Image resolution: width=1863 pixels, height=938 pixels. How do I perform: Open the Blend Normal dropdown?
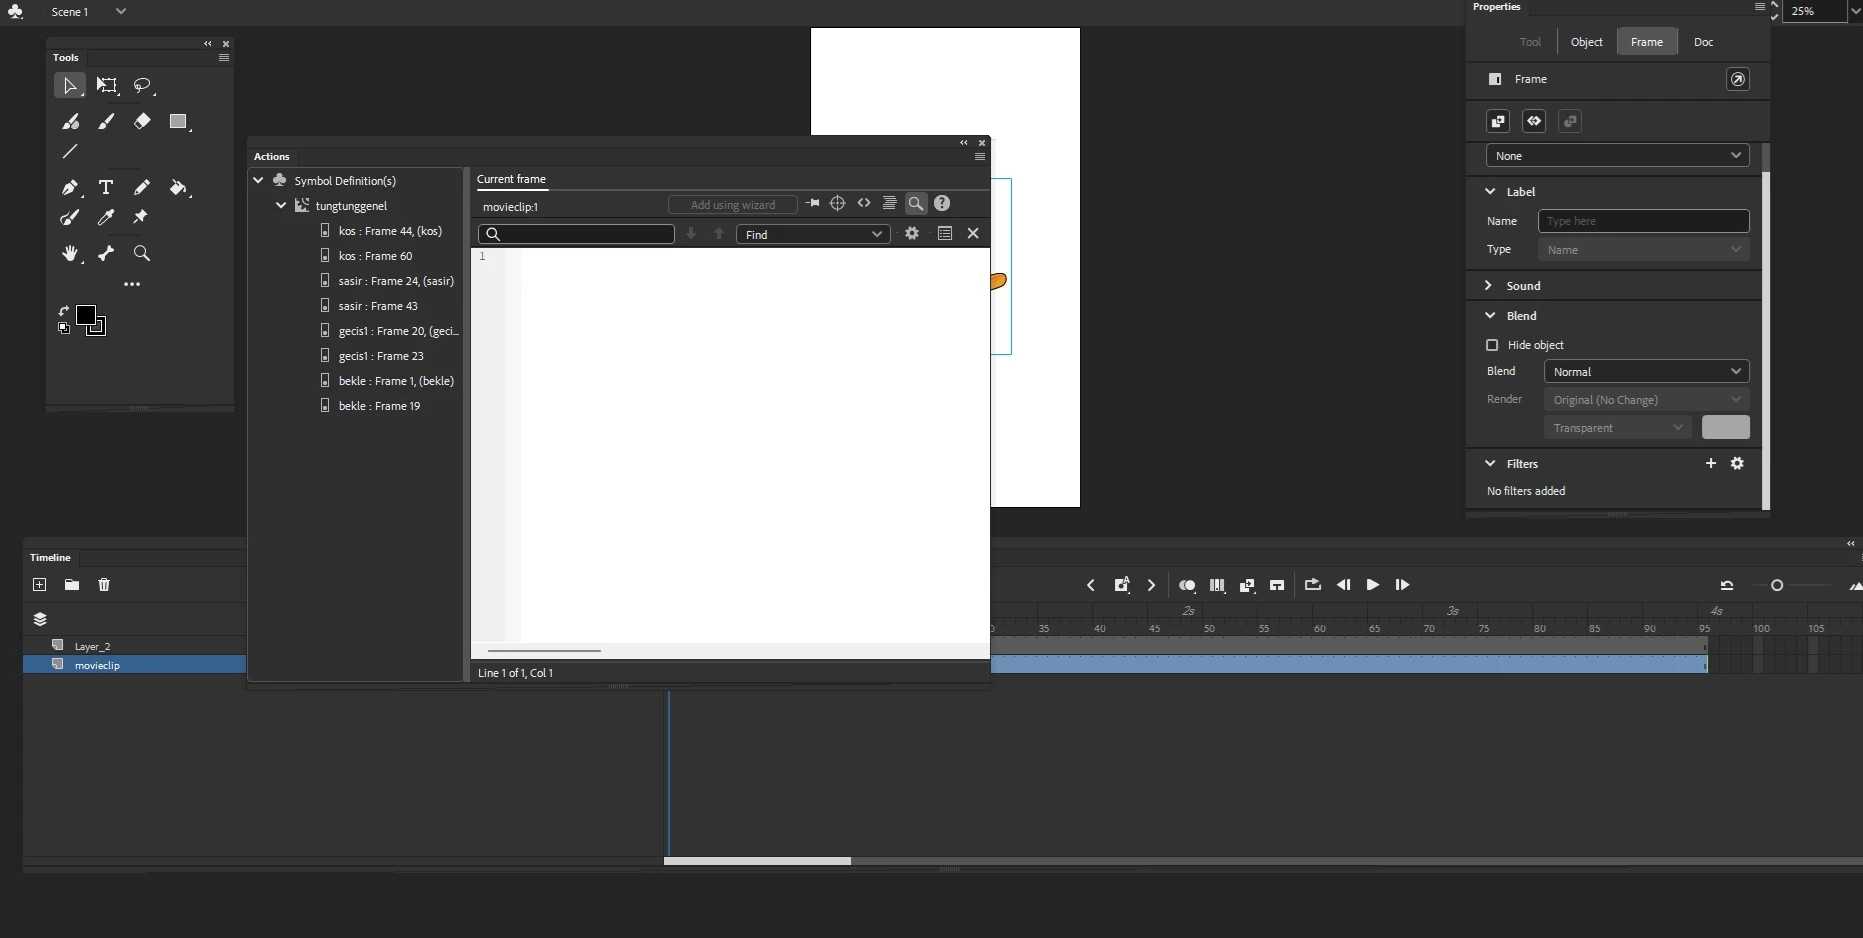tap(1646, 371)
